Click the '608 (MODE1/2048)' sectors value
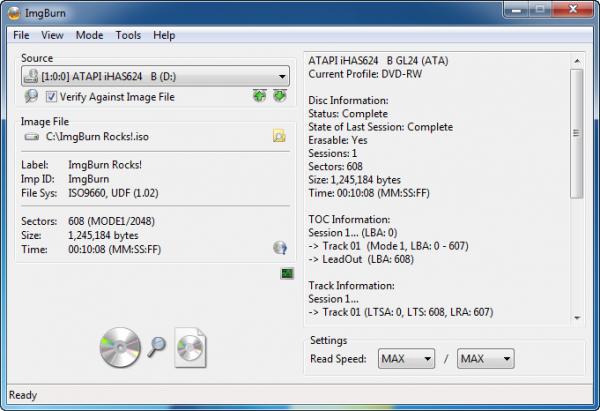The height and width of the screenshot is (411, 600). tap(111, 221)
